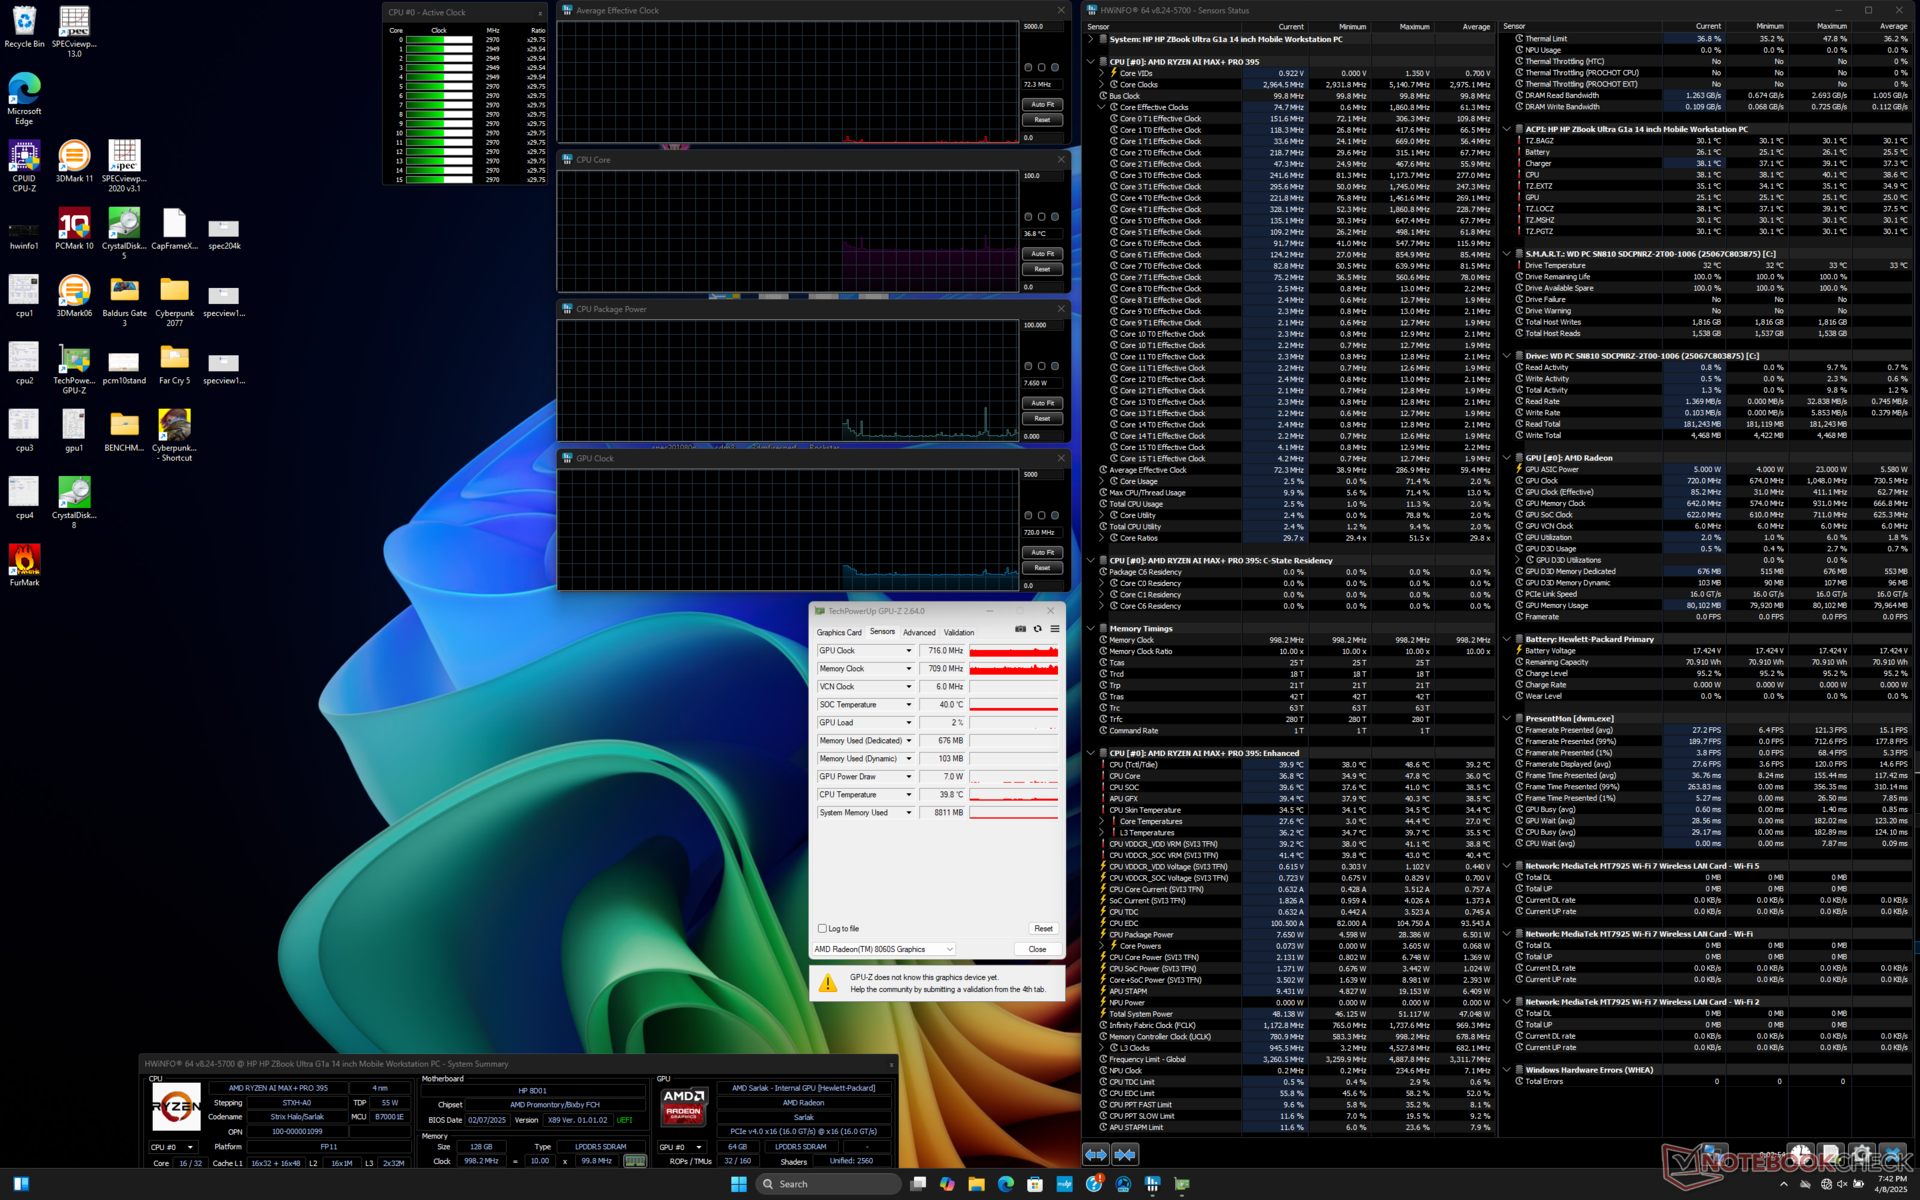Collapse the Memory Timings sensor group

click(1090, 628)
